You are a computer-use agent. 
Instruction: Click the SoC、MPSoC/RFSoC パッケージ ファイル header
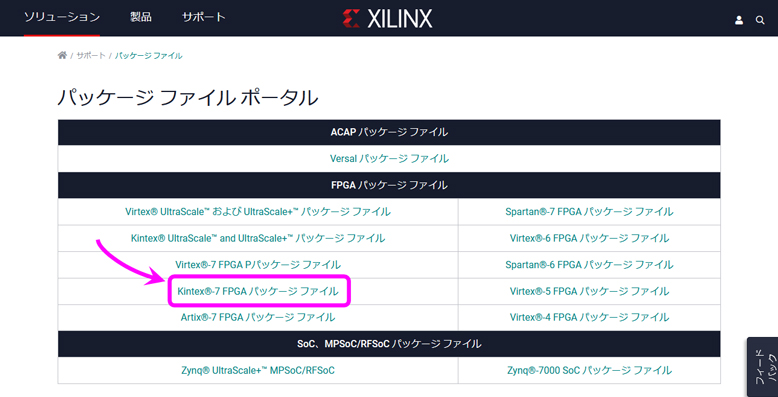click(389, 343)
